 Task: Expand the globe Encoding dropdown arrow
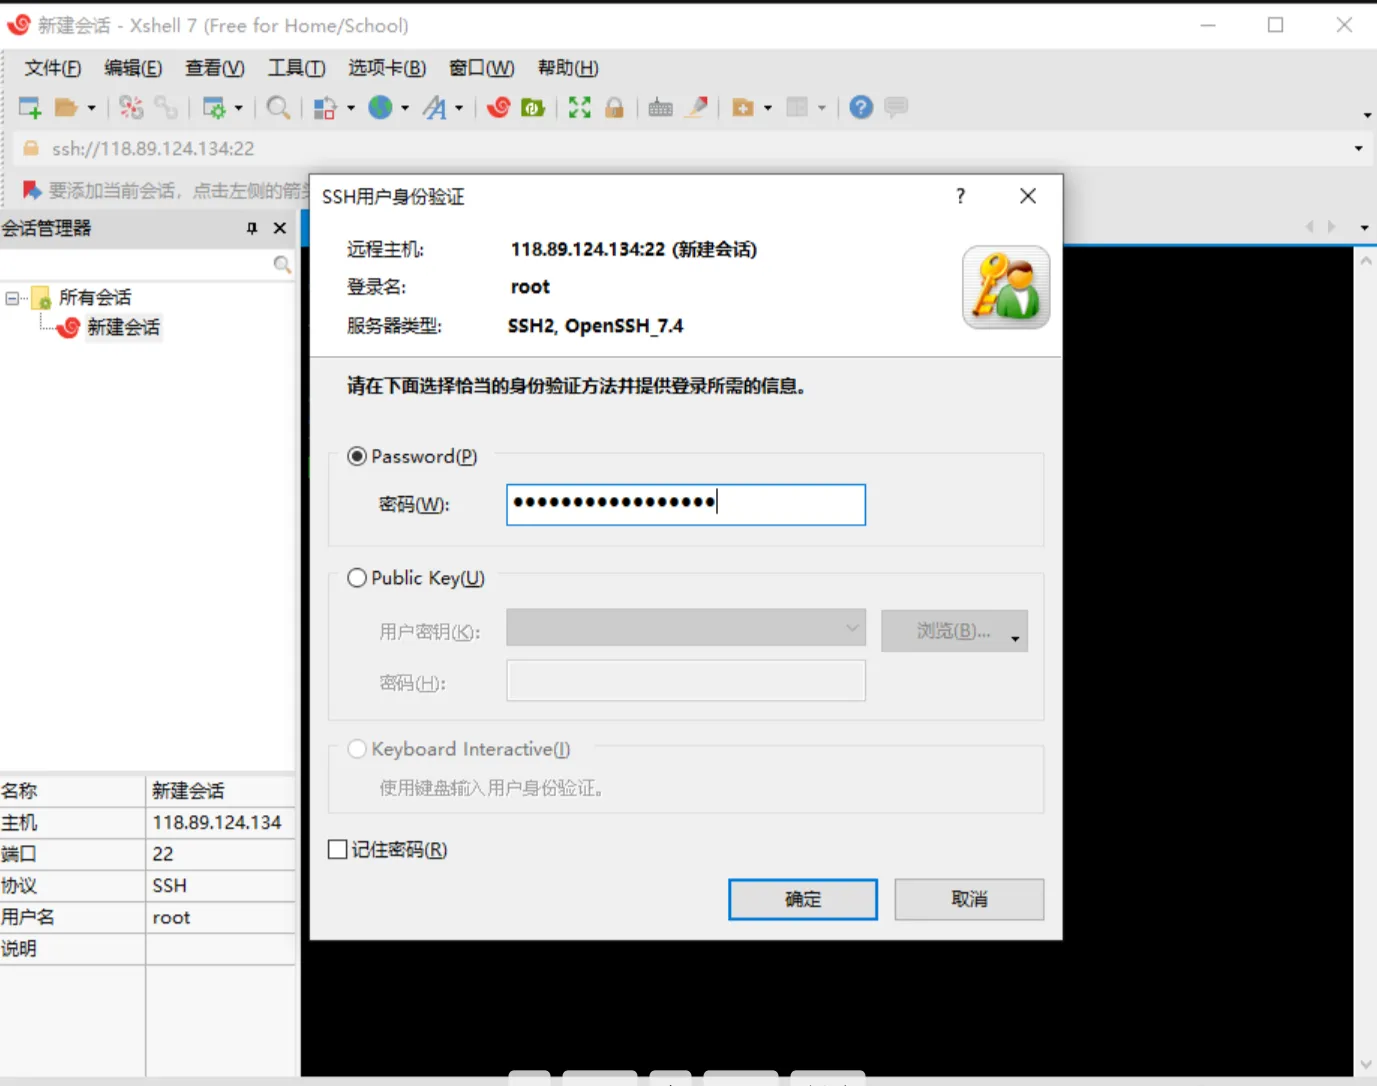click(404, 108)
